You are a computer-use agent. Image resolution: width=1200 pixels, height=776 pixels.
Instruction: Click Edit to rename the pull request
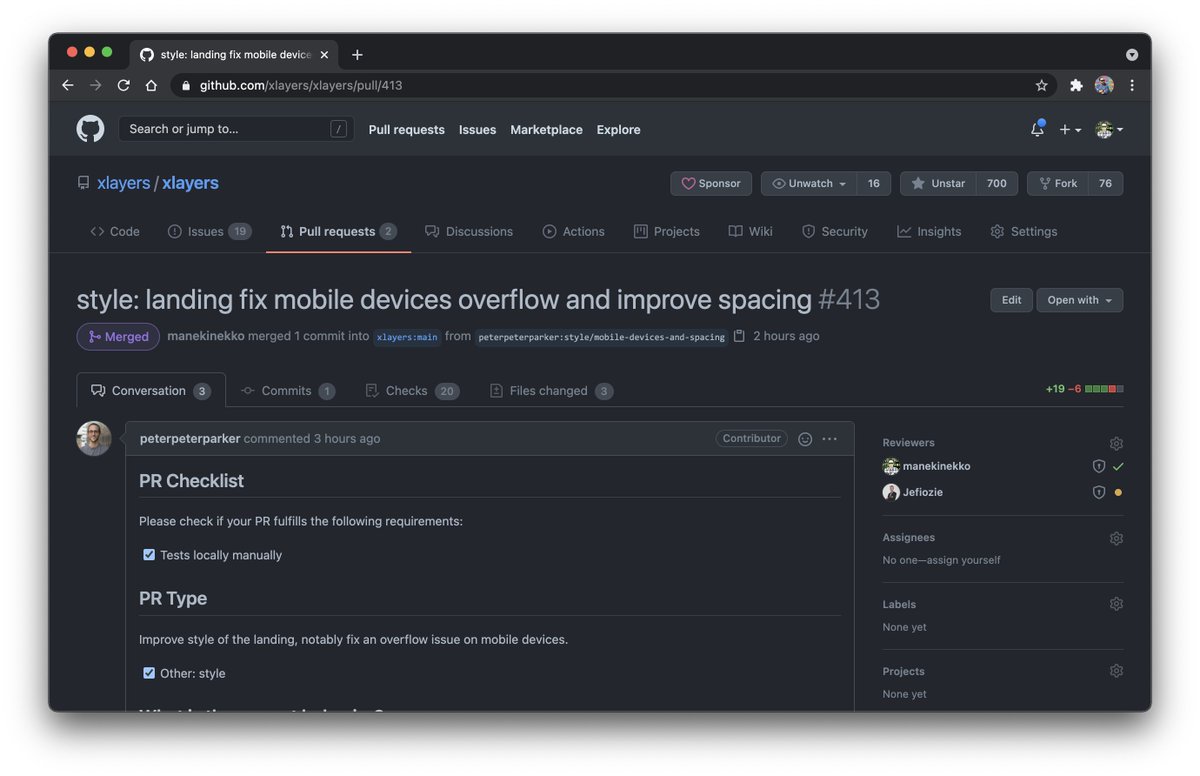click(x=1012, y=300)
